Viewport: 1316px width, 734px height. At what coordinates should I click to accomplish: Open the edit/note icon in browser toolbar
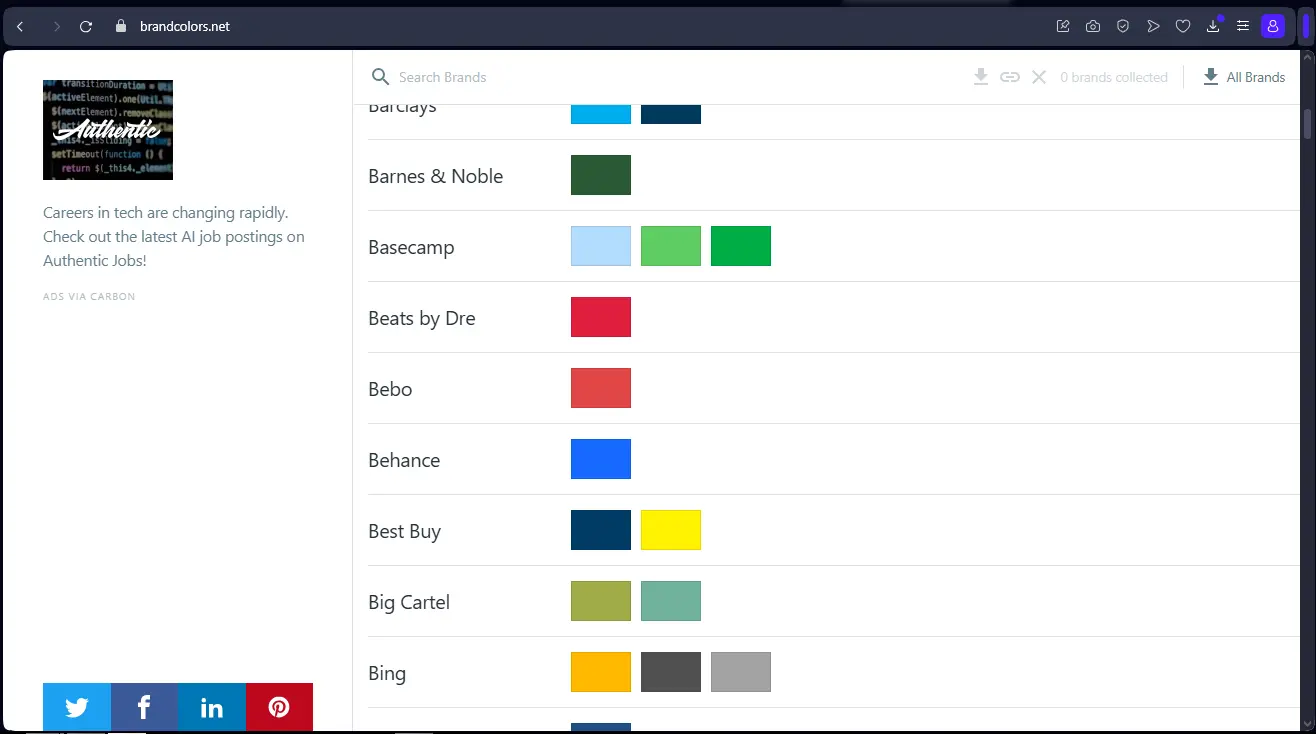click(1063, 27)
